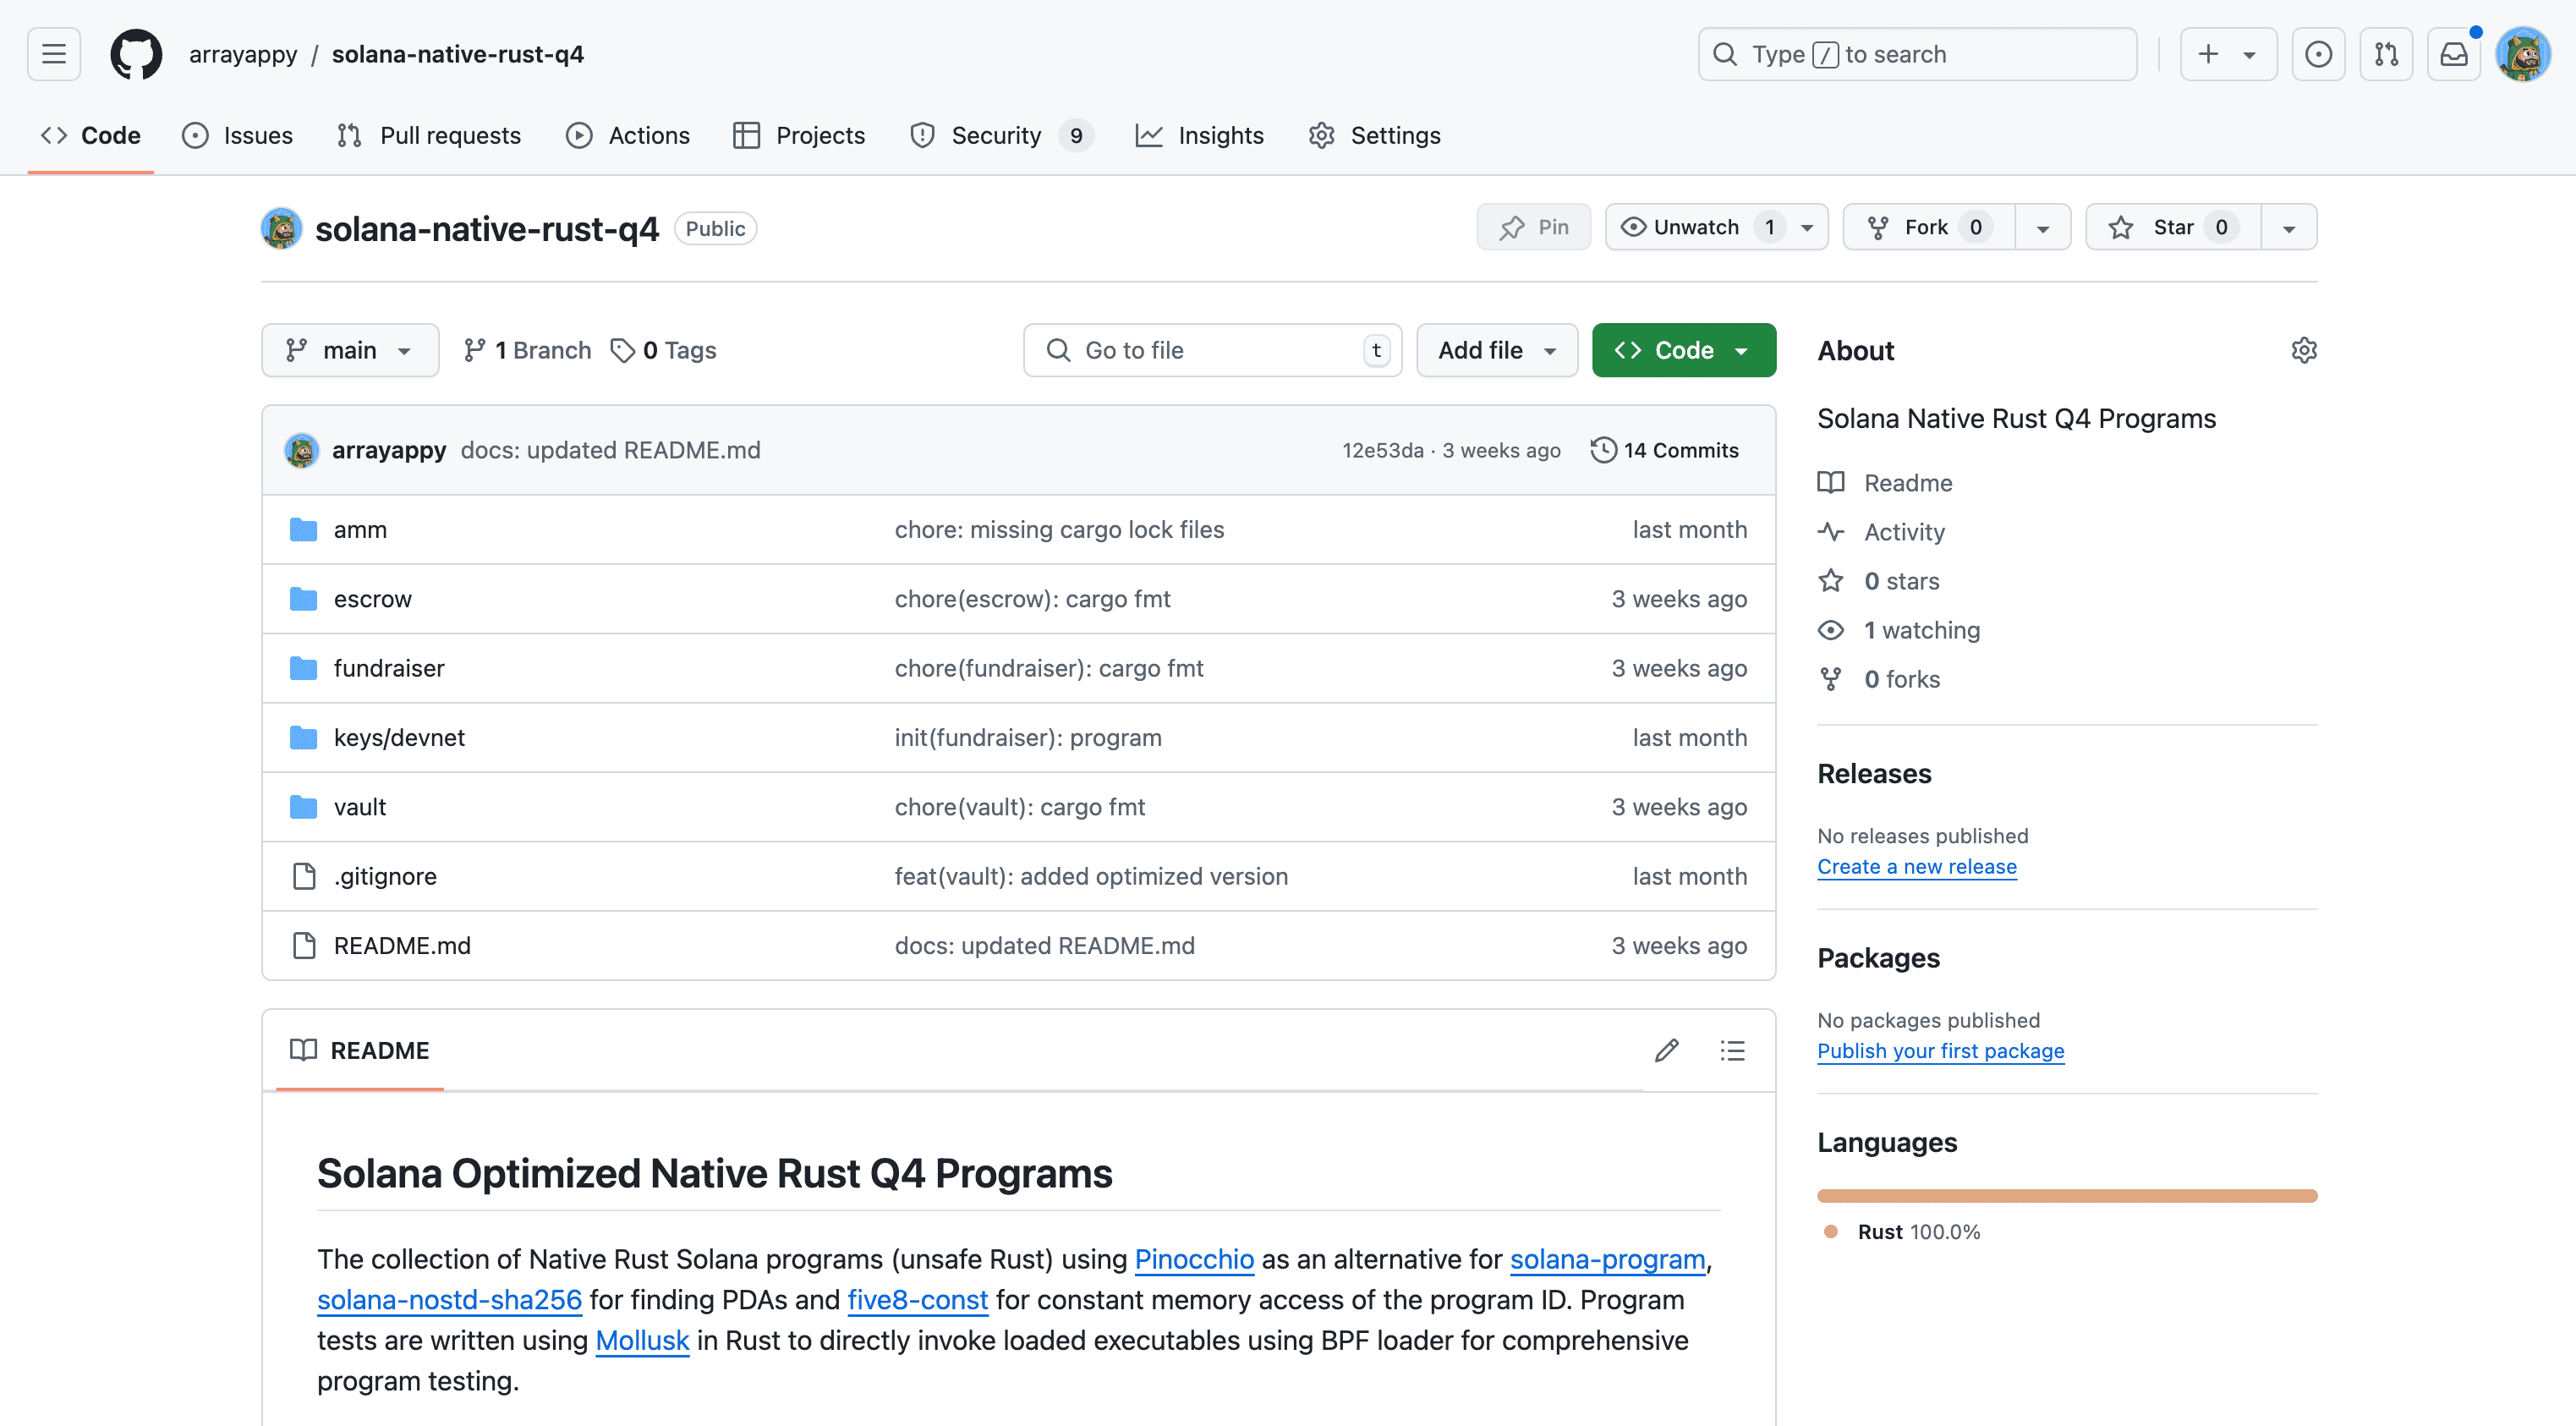Toggle Unwatch for this repository
The height and width of the screenshot is (1426, 2576).
(x=1717, y=227)
